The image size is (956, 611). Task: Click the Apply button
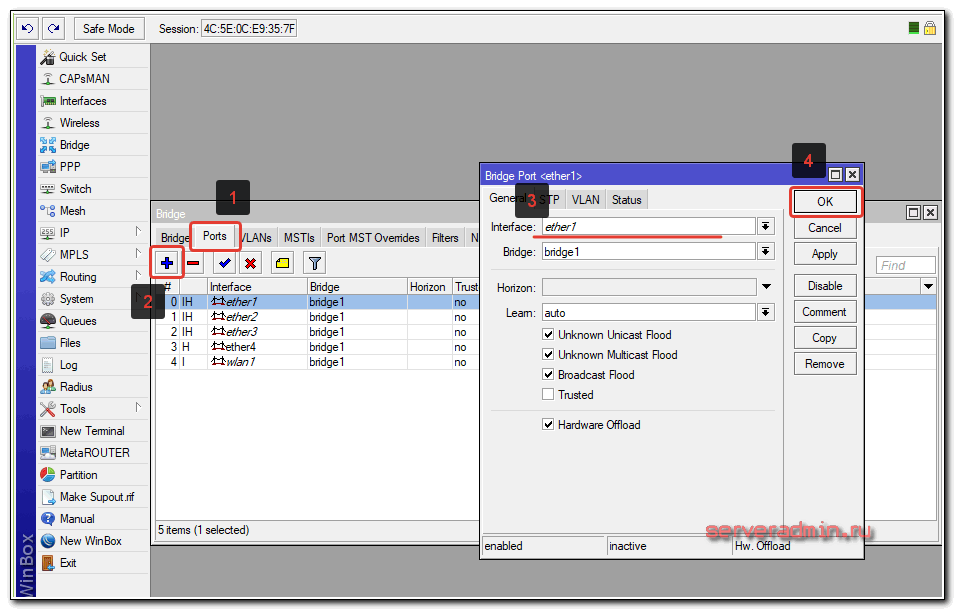(825, 254)
